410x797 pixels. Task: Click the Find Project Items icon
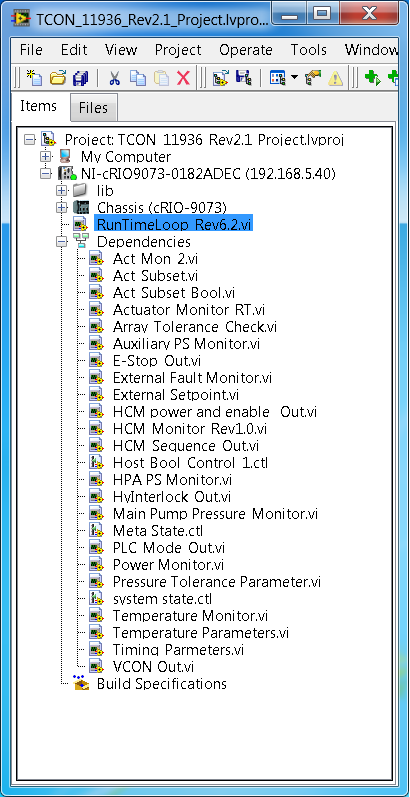312,78
